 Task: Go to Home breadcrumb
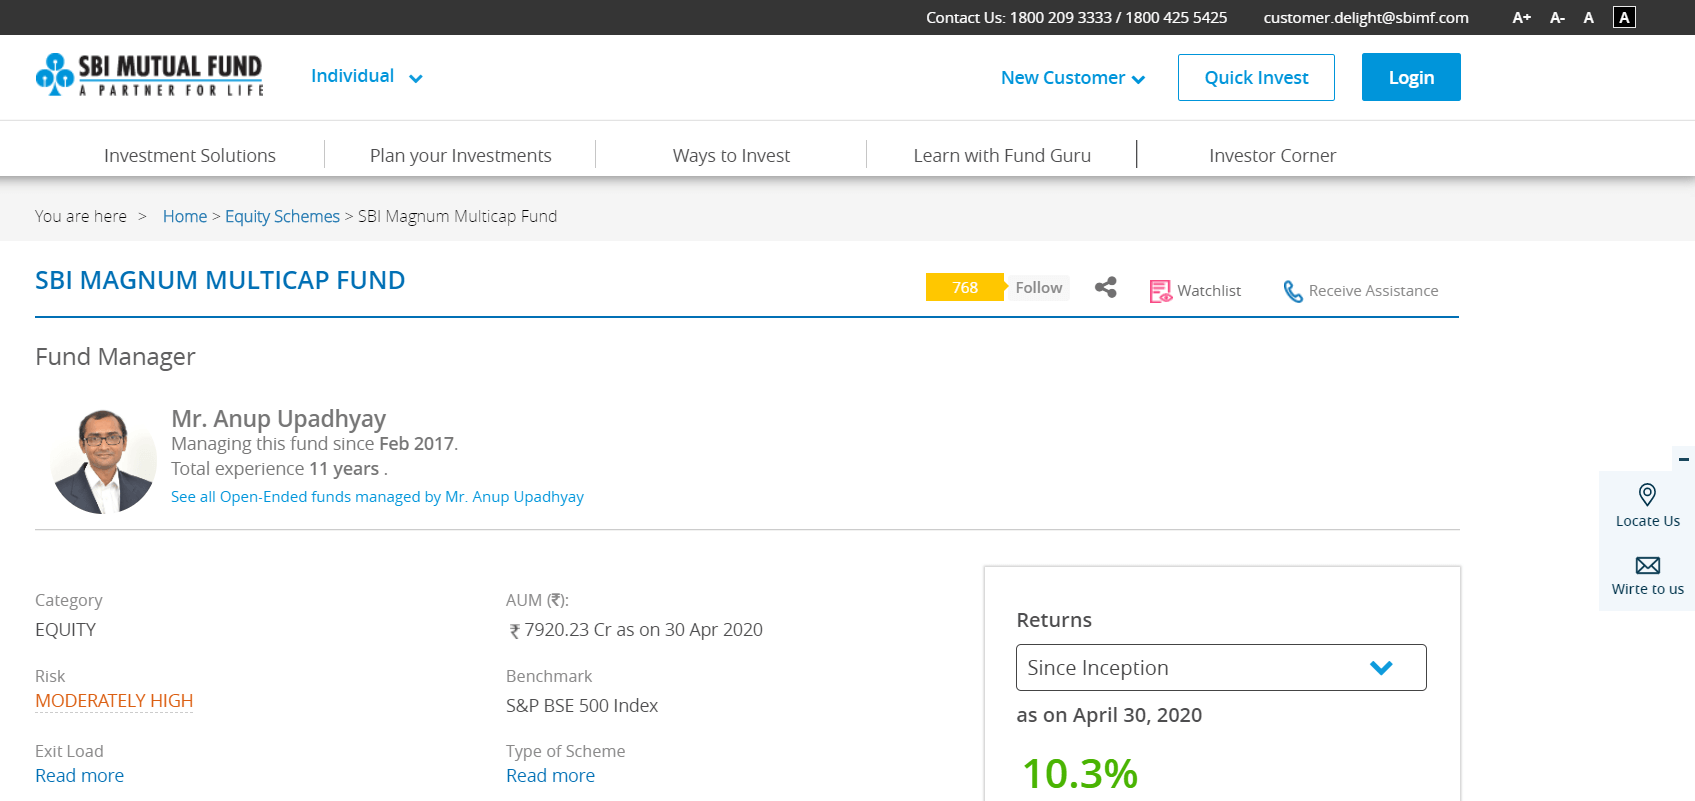click(185, 216)
